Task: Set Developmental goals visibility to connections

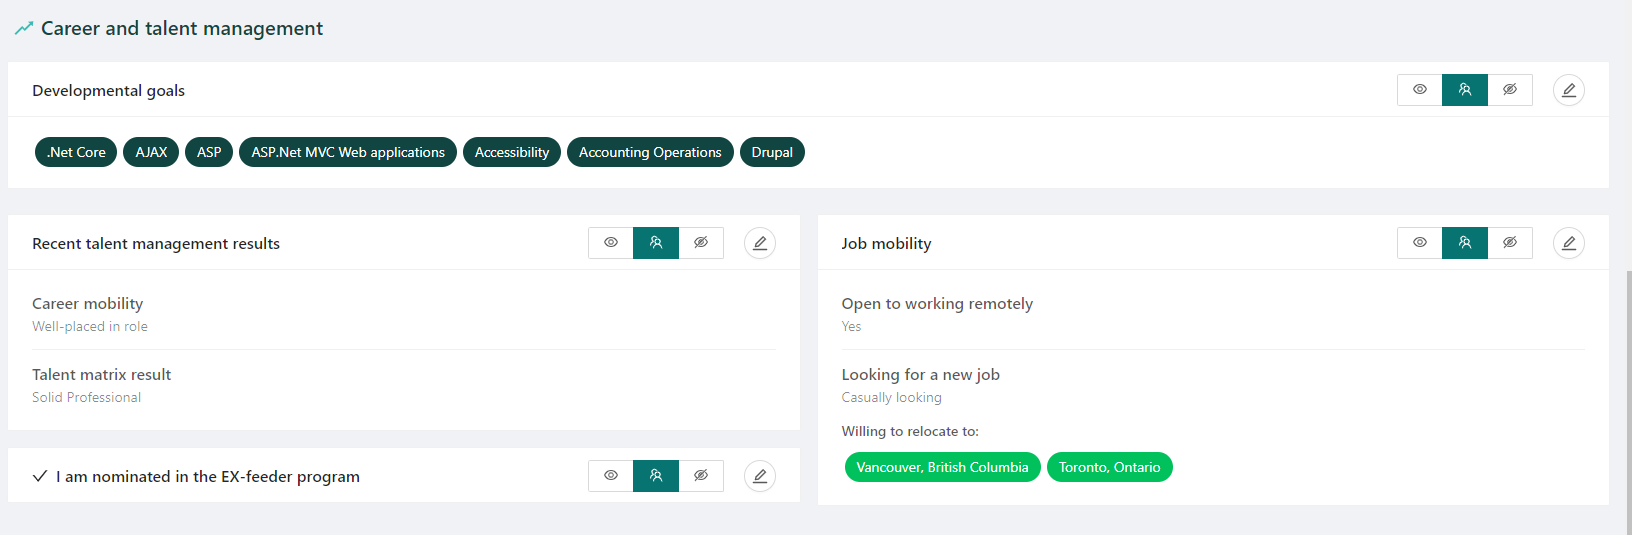Action: tap(1464, 90)
